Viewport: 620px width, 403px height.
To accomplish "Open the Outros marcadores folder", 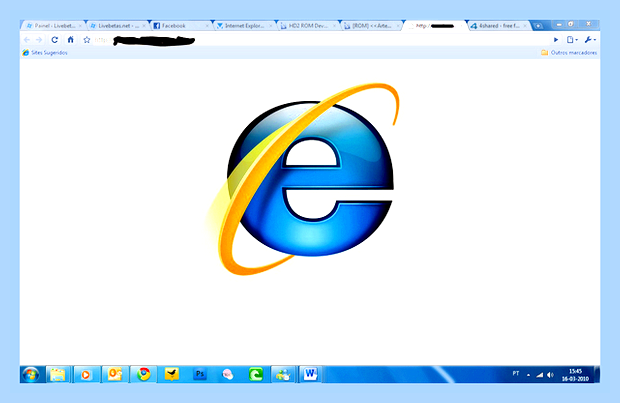I will [x=569, y=53].
